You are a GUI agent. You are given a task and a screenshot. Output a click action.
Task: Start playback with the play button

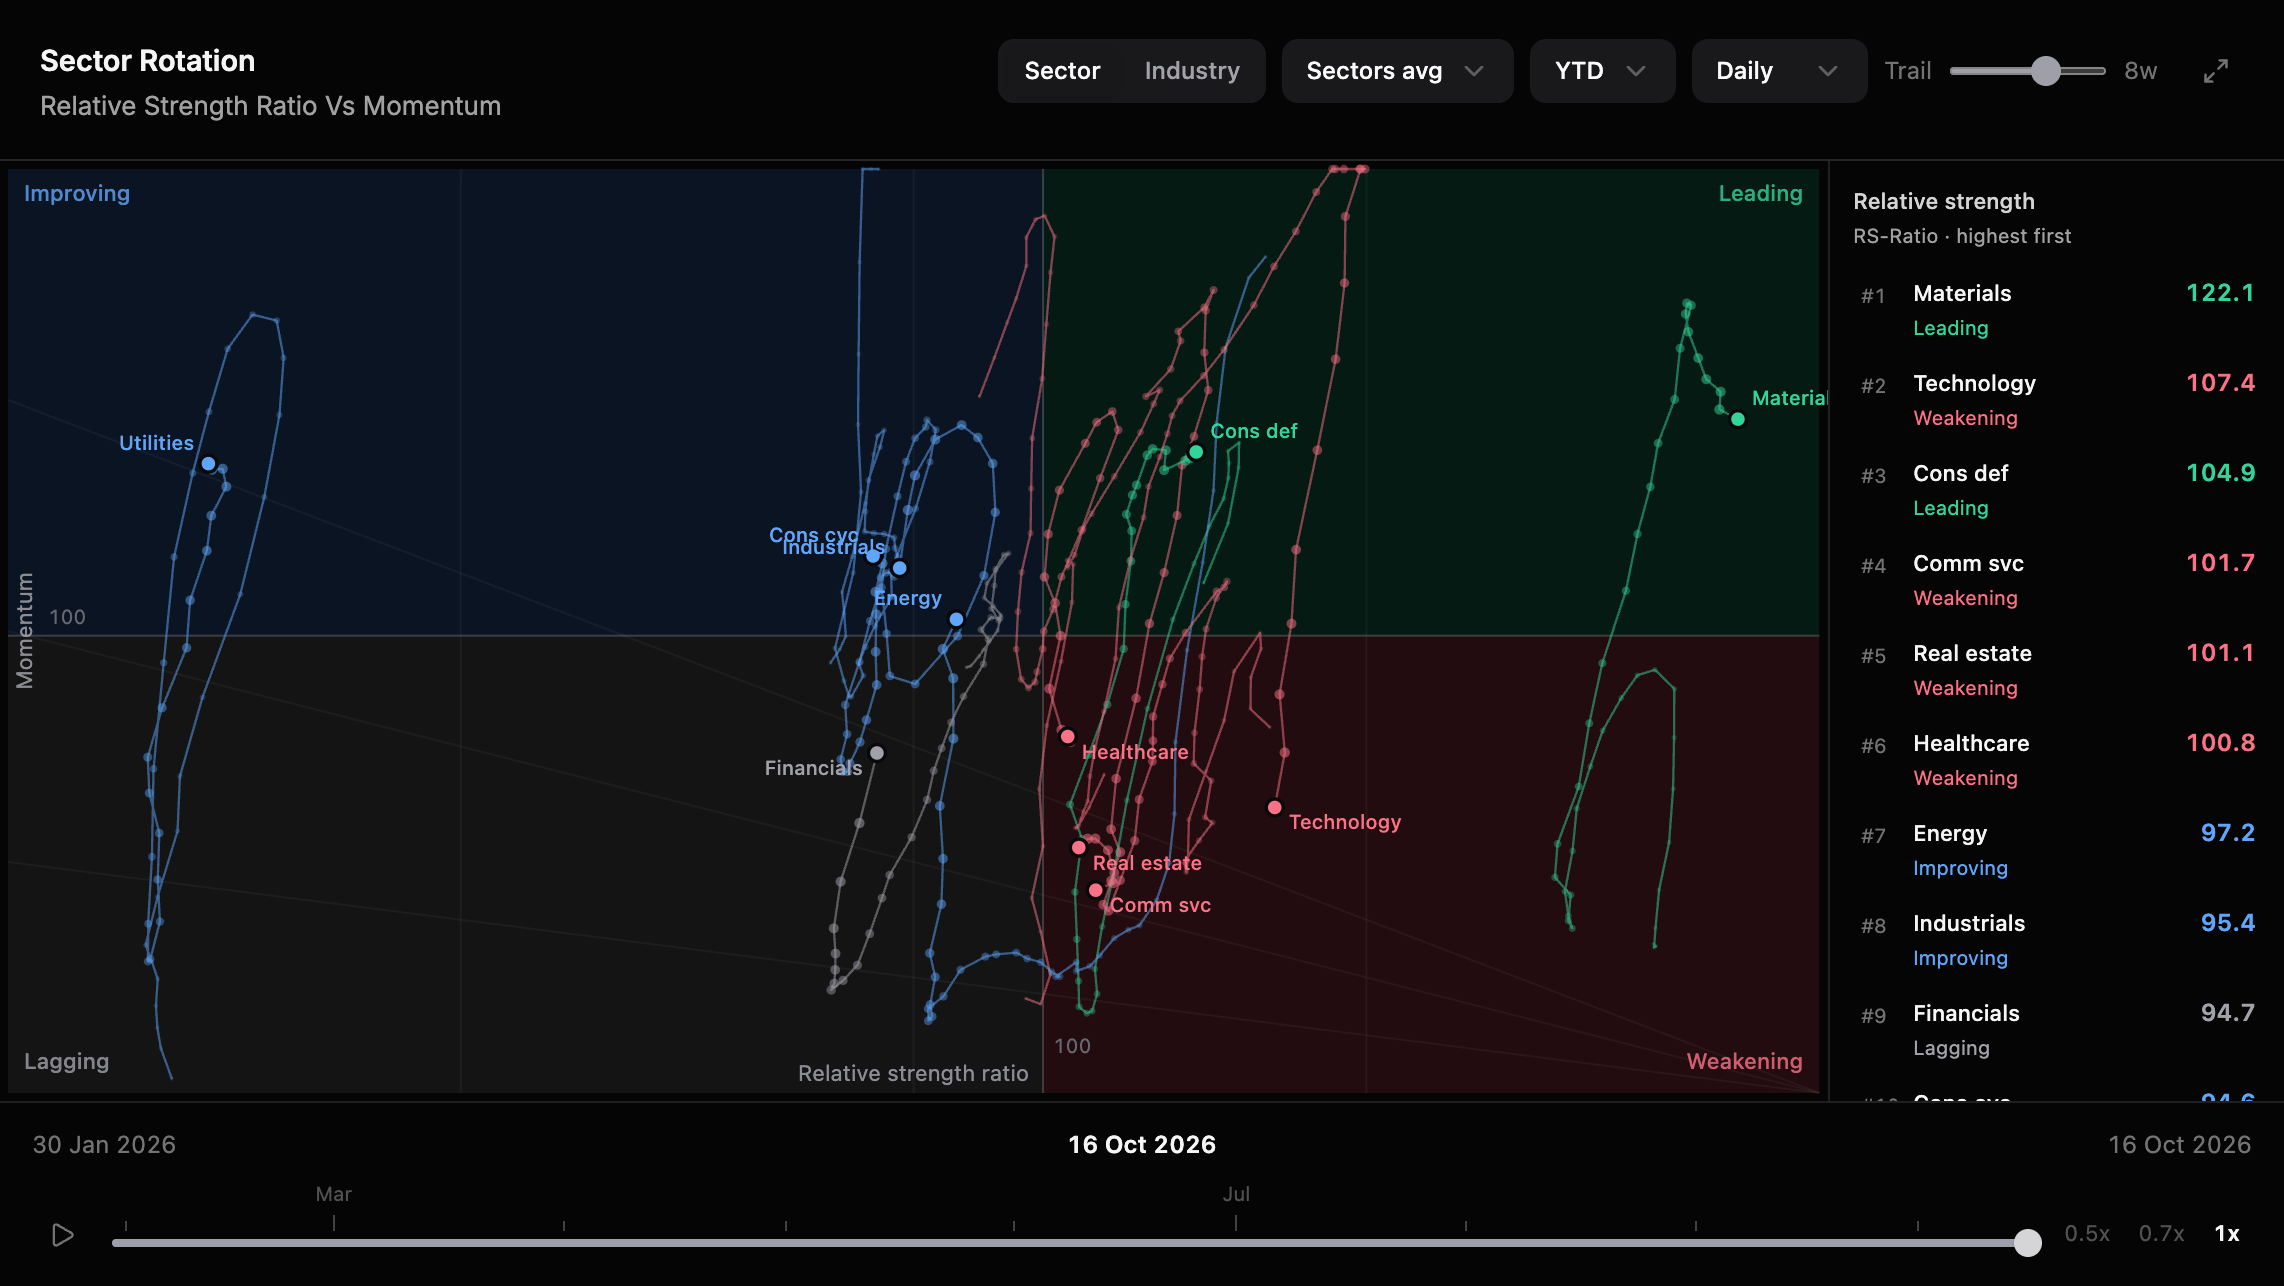point(62,1235)
